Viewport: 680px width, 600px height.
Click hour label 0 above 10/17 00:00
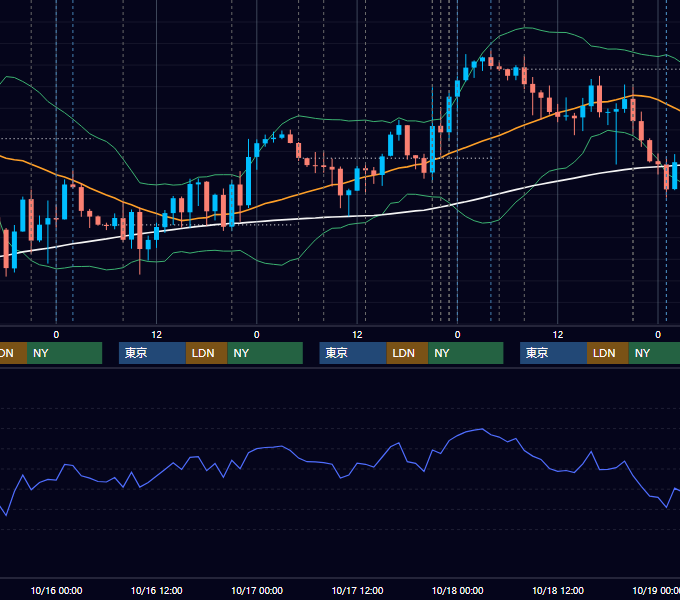[x=257, y=335]
